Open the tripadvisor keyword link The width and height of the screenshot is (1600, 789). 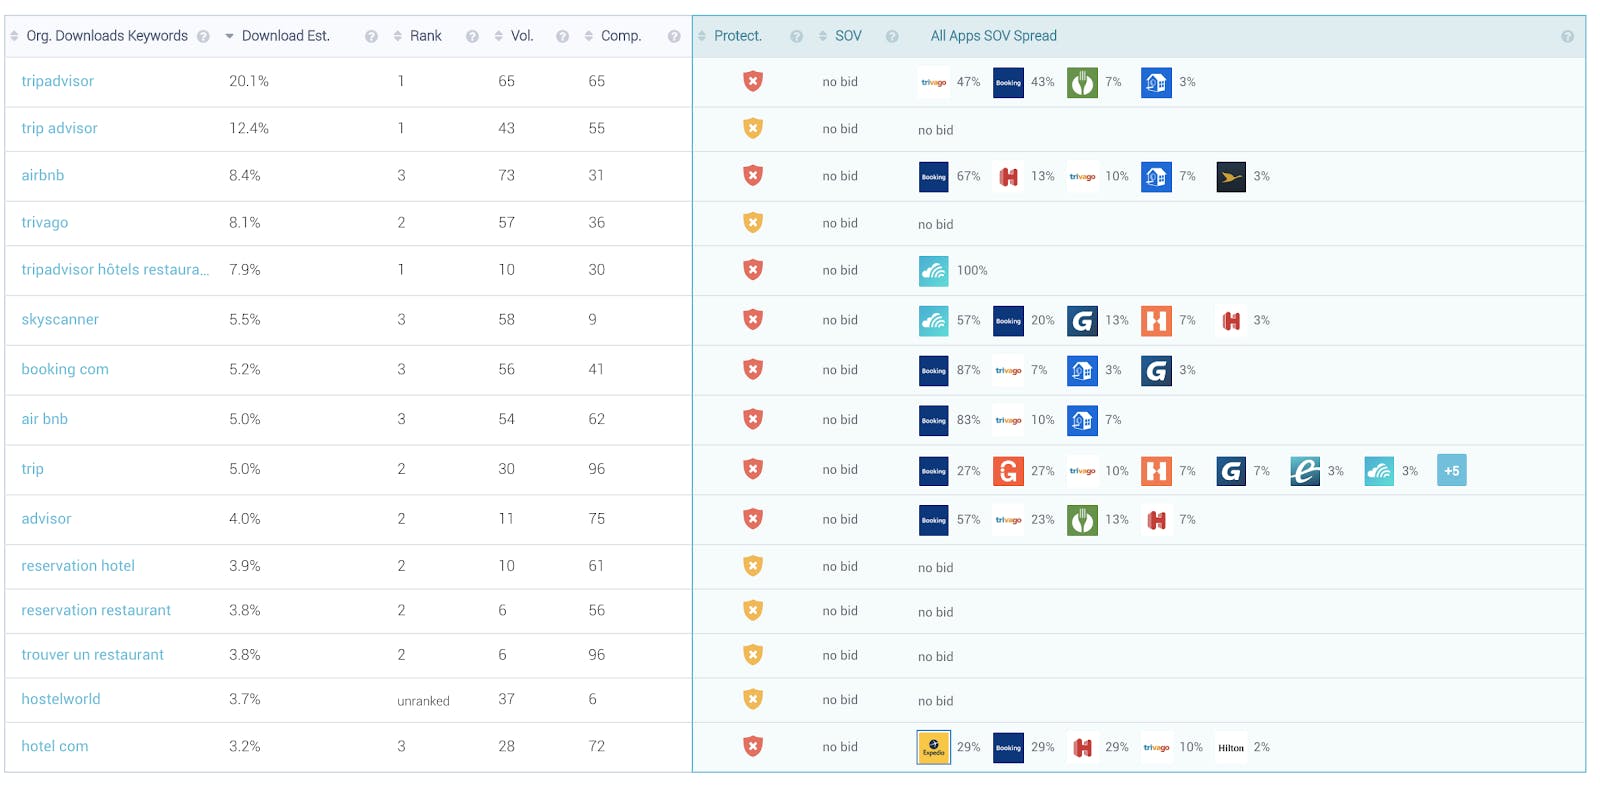58,81
